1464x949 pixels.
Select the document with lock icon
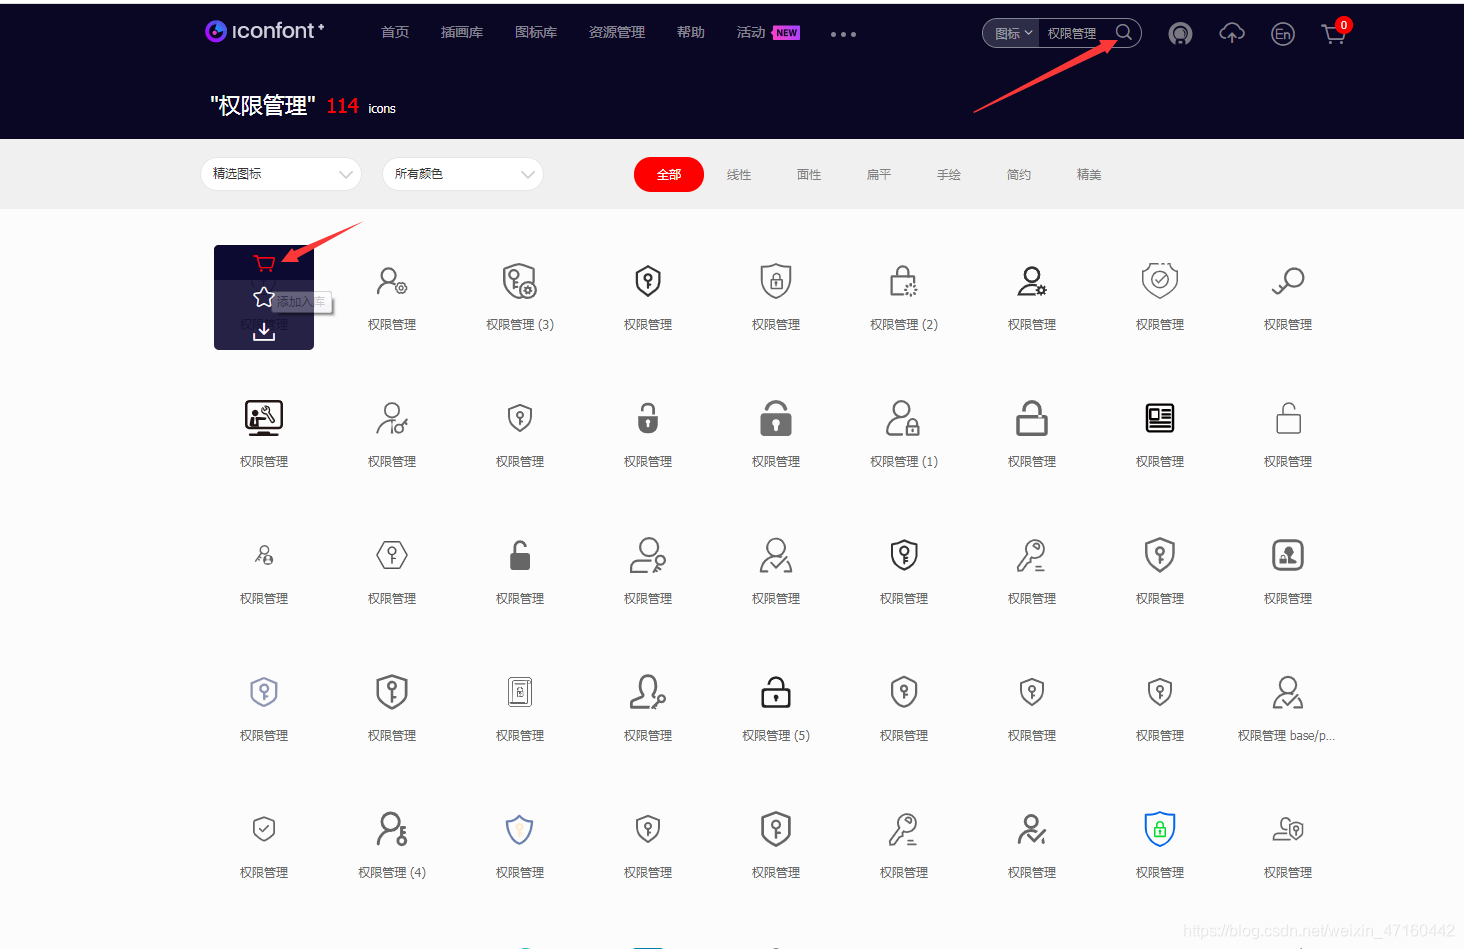[x=520, y=692]
